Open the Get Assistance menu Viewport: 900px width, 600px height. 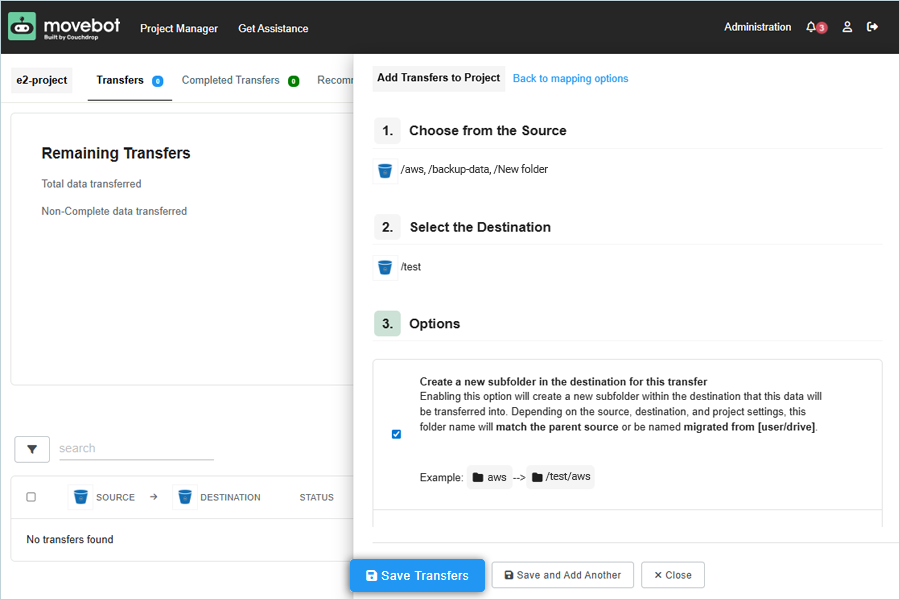pyautogui.click(x=273, y=28)
